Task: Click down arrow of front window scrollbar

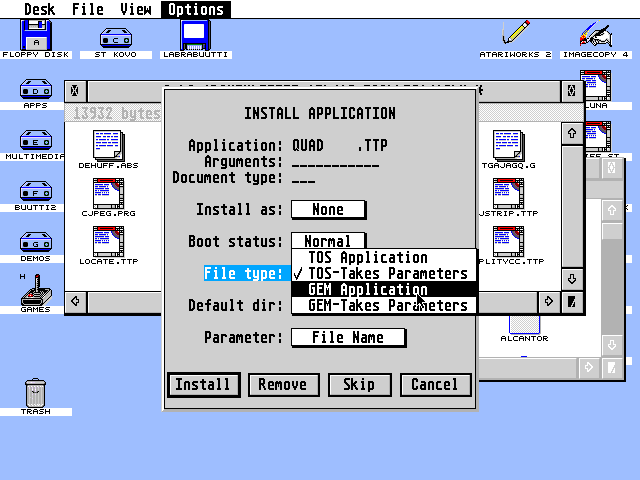Action: point(571,279)
